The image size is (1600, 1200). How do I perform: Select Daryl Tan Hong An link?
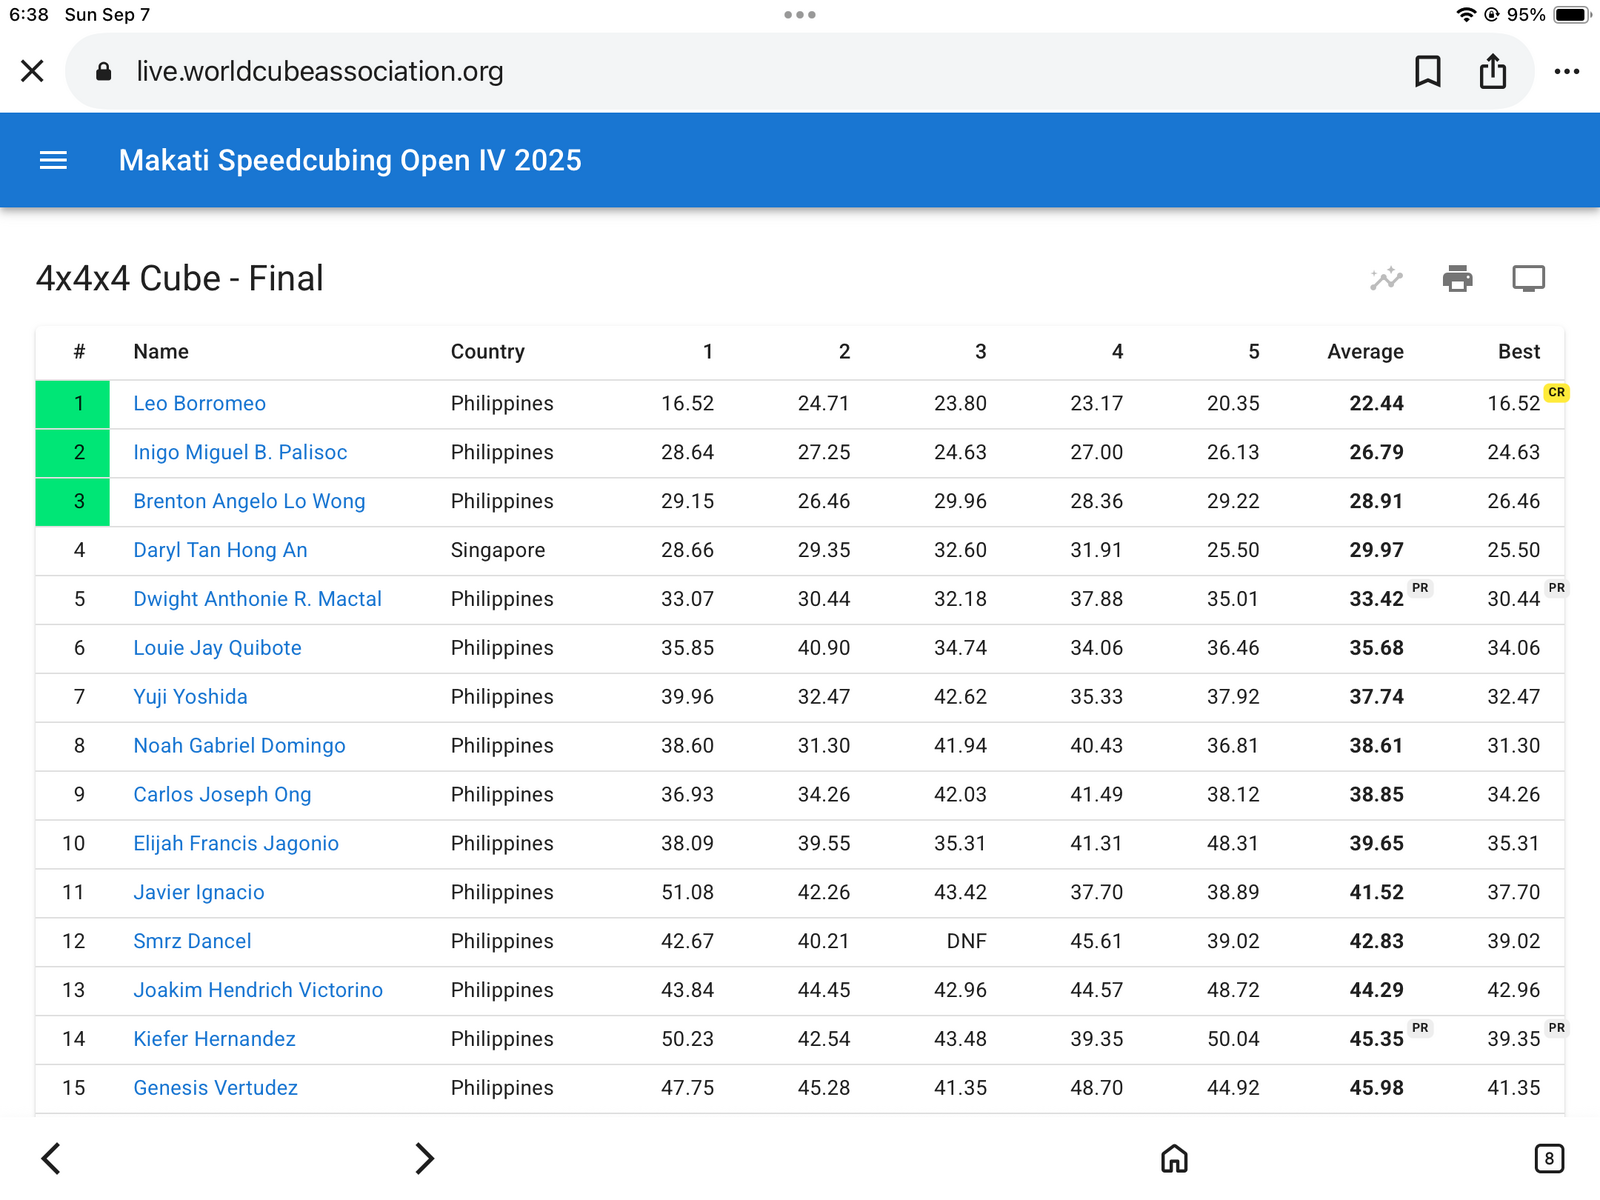pos(220,550)
